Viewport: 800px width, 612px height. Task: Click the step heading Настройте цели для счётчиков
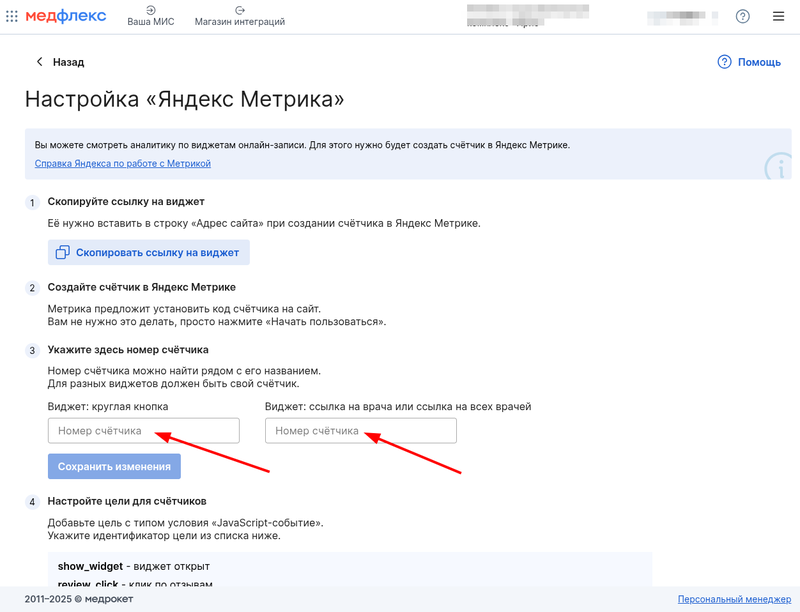[x=127, y=502]
